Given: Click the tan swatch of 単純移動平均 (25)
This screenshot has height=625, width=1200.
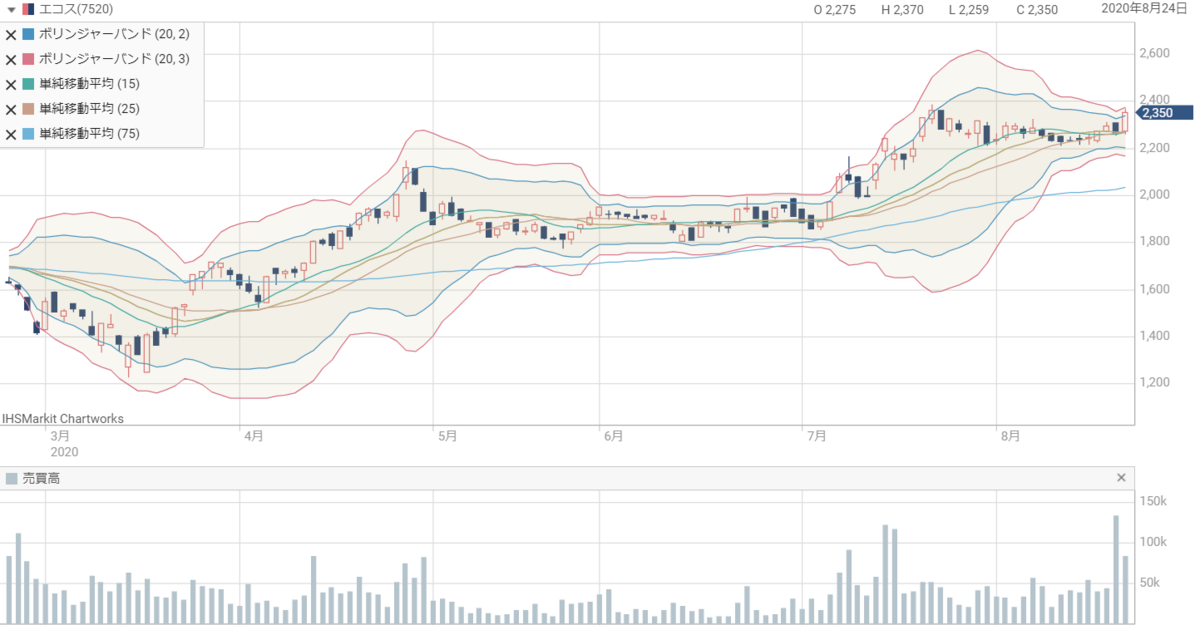Looking at the screenshot, I should pyautogui.click(x=29, y=109).
